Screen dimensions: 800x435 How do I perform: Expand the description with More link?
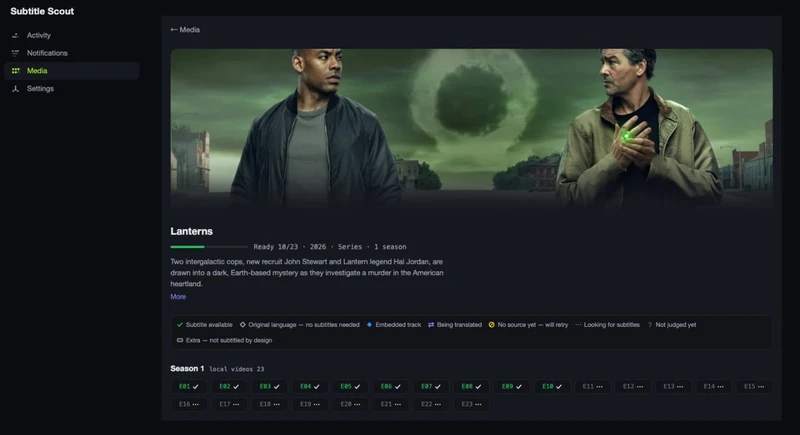pos(178,296)
